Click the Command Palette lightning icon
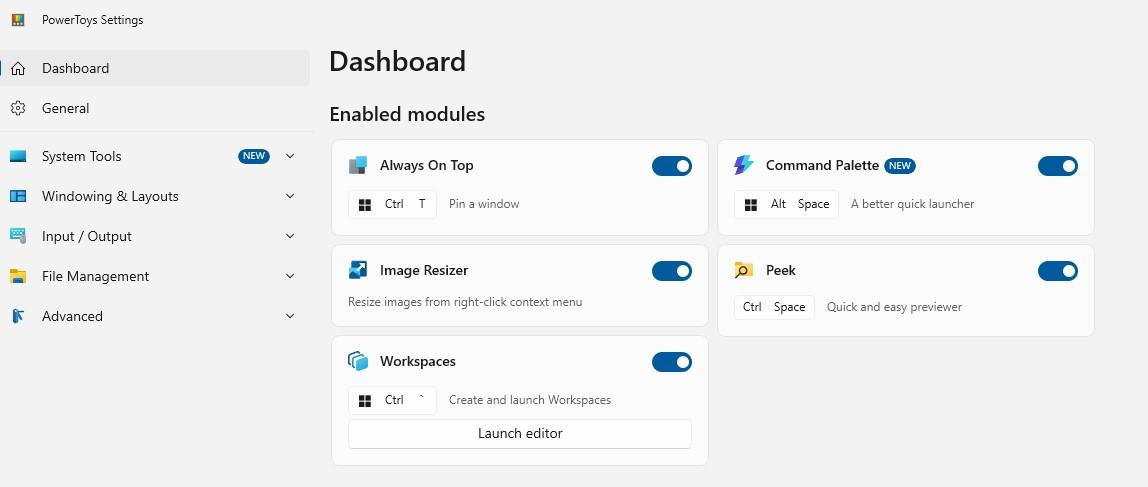The width and height of the screenshot is (1148, 487). 743,166
